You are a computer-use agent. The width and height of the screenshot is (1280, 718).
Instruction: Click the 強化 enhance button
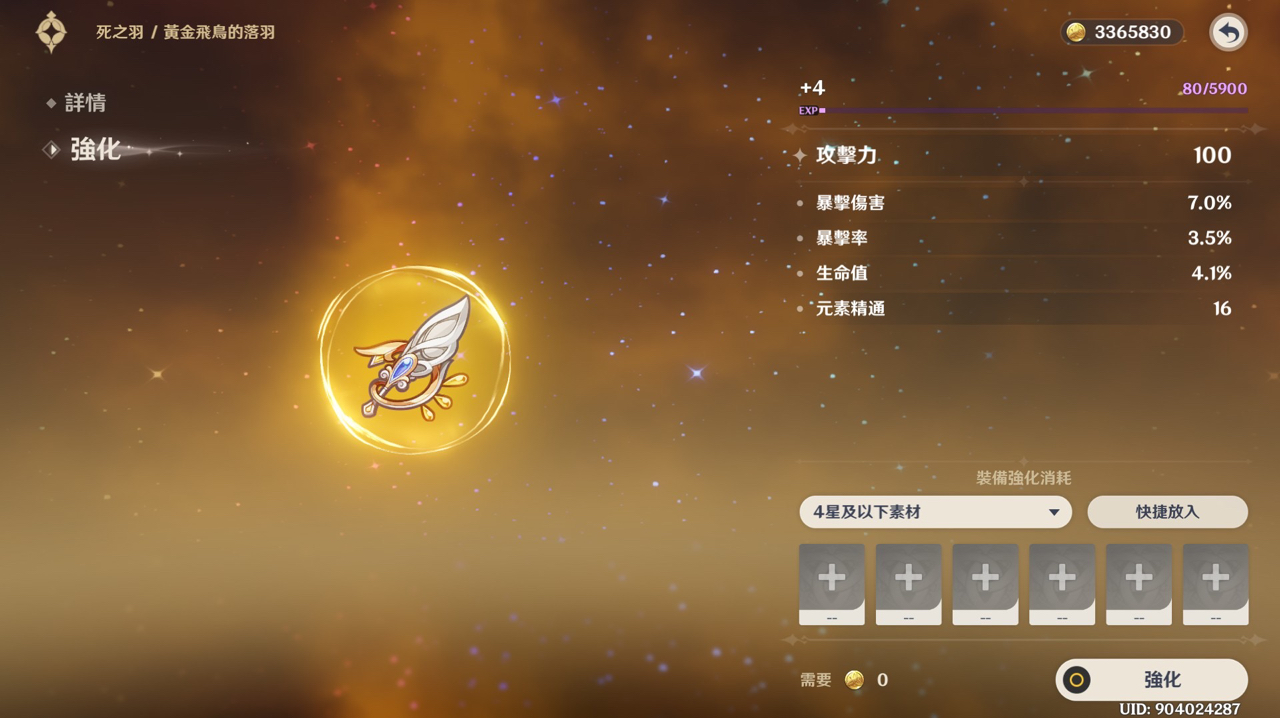(1152, 680)
